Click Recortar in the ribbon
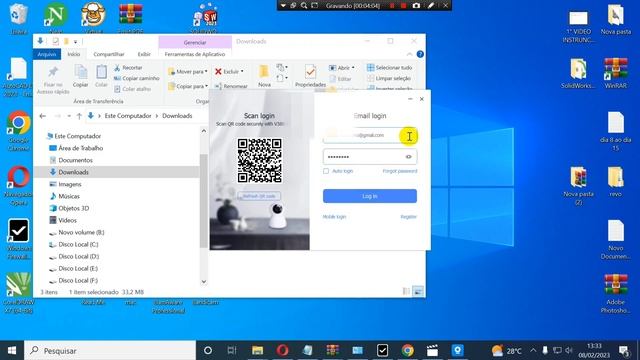Viewport: 640px width, 360px height. [x=128, y=68]
